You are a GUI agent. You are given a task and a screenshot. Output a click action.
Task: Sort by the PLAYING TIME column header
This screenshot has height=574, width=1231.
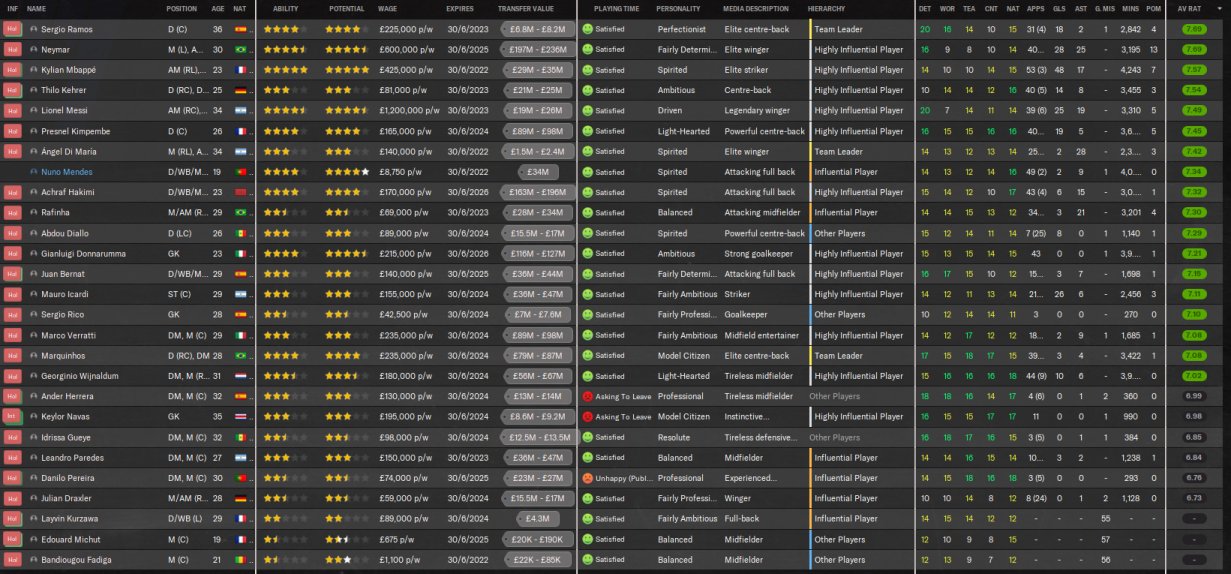(x=616, y=9)
